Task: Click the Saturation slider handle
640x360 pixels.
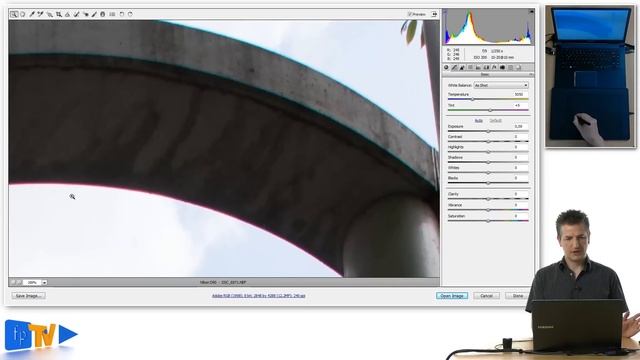Action: 488,221
